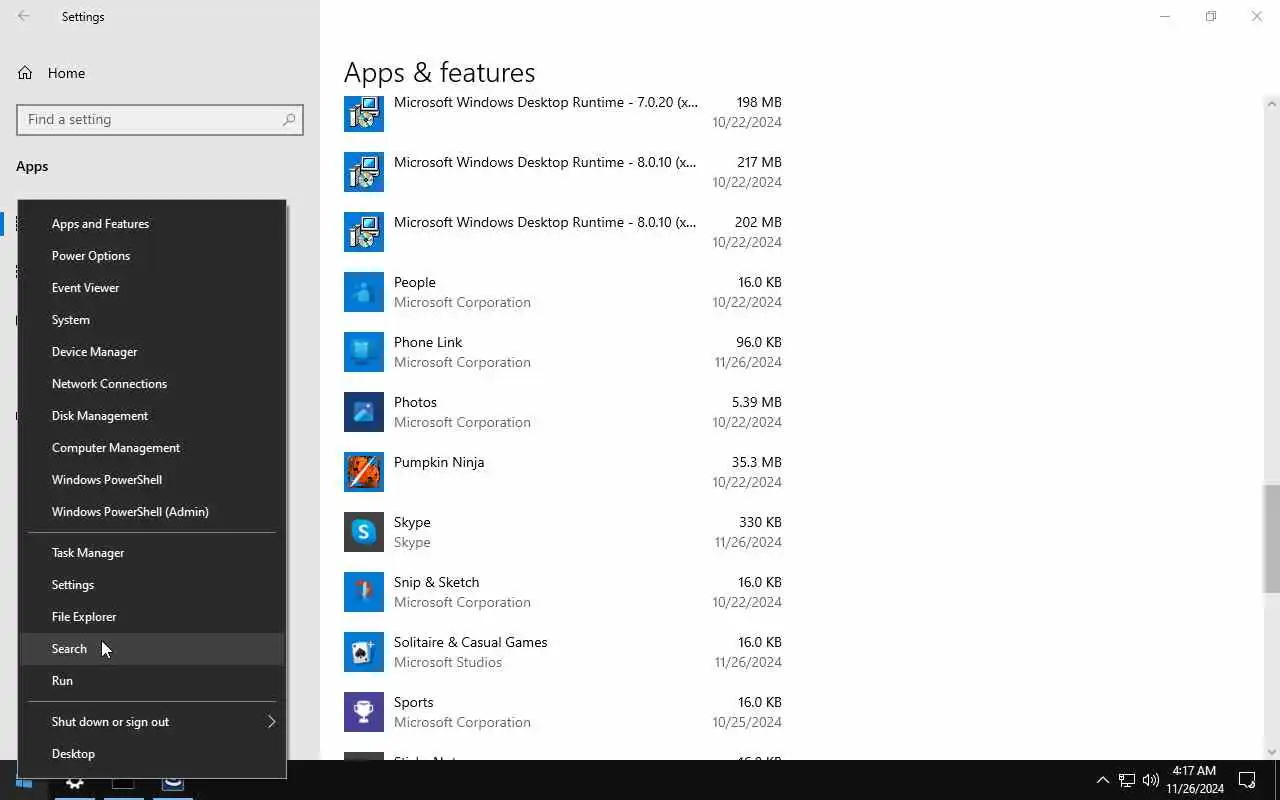This screenshot has height=800, width=1280.
Task: Click the scrollbar down arrow
Action: [x=1272, y=752]
